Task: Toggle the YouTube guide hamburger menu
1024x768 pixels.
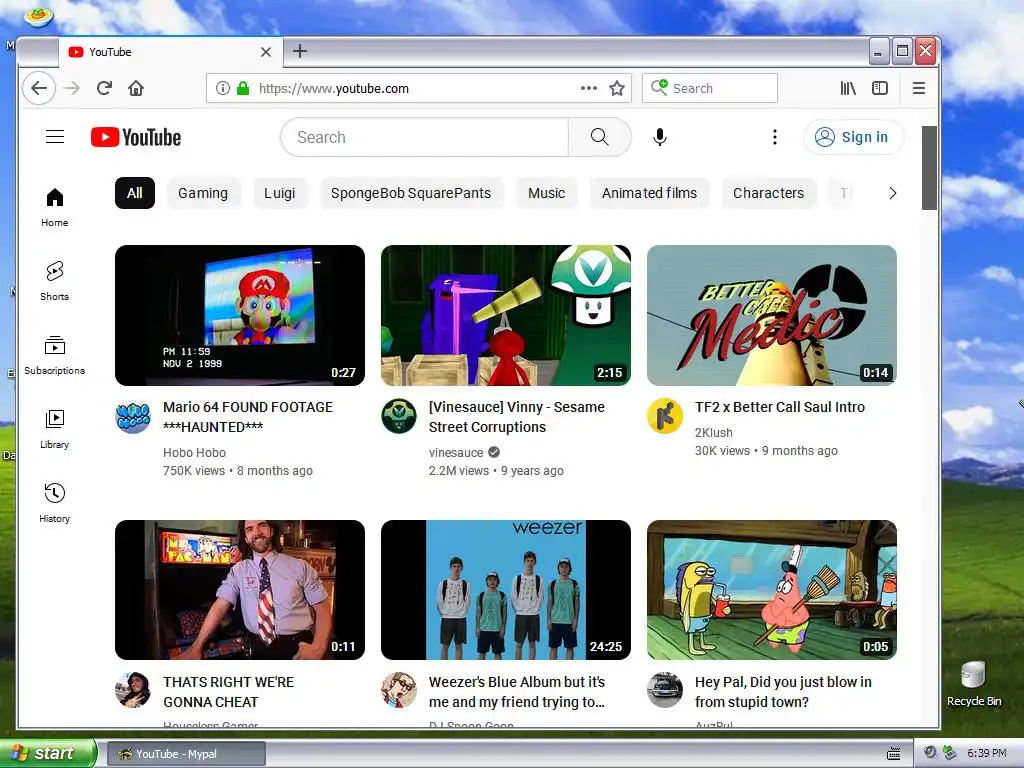Action: coord(55,136)
